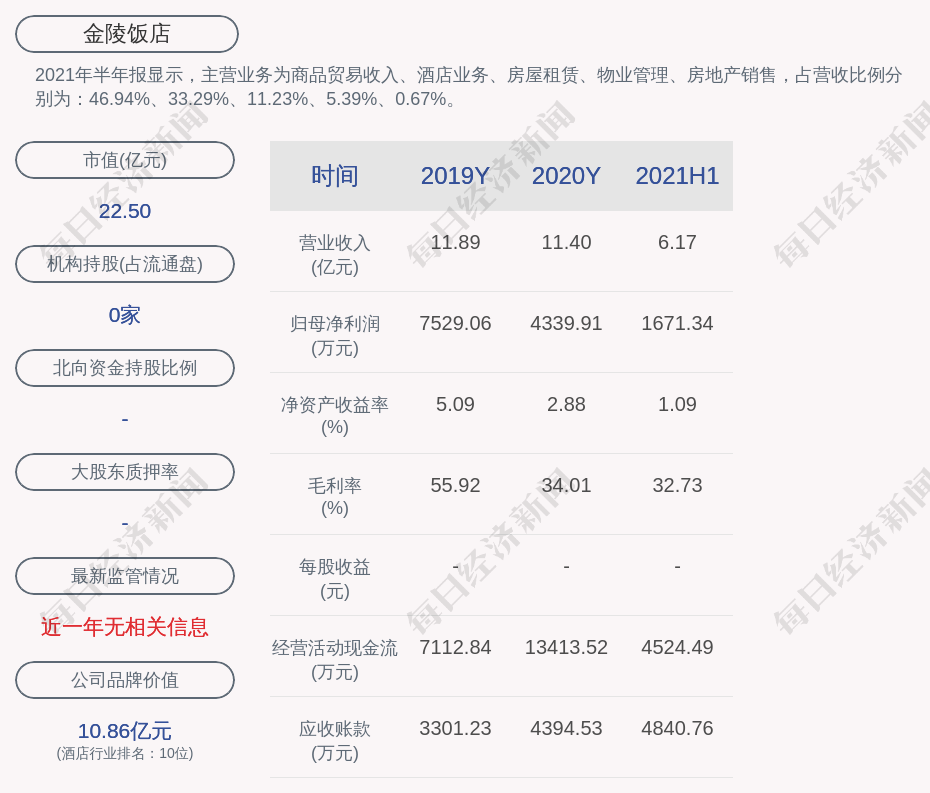Click the 营业收入(亿元) row label
This screenshot has height=793, width=930.
tap(335, 254)
